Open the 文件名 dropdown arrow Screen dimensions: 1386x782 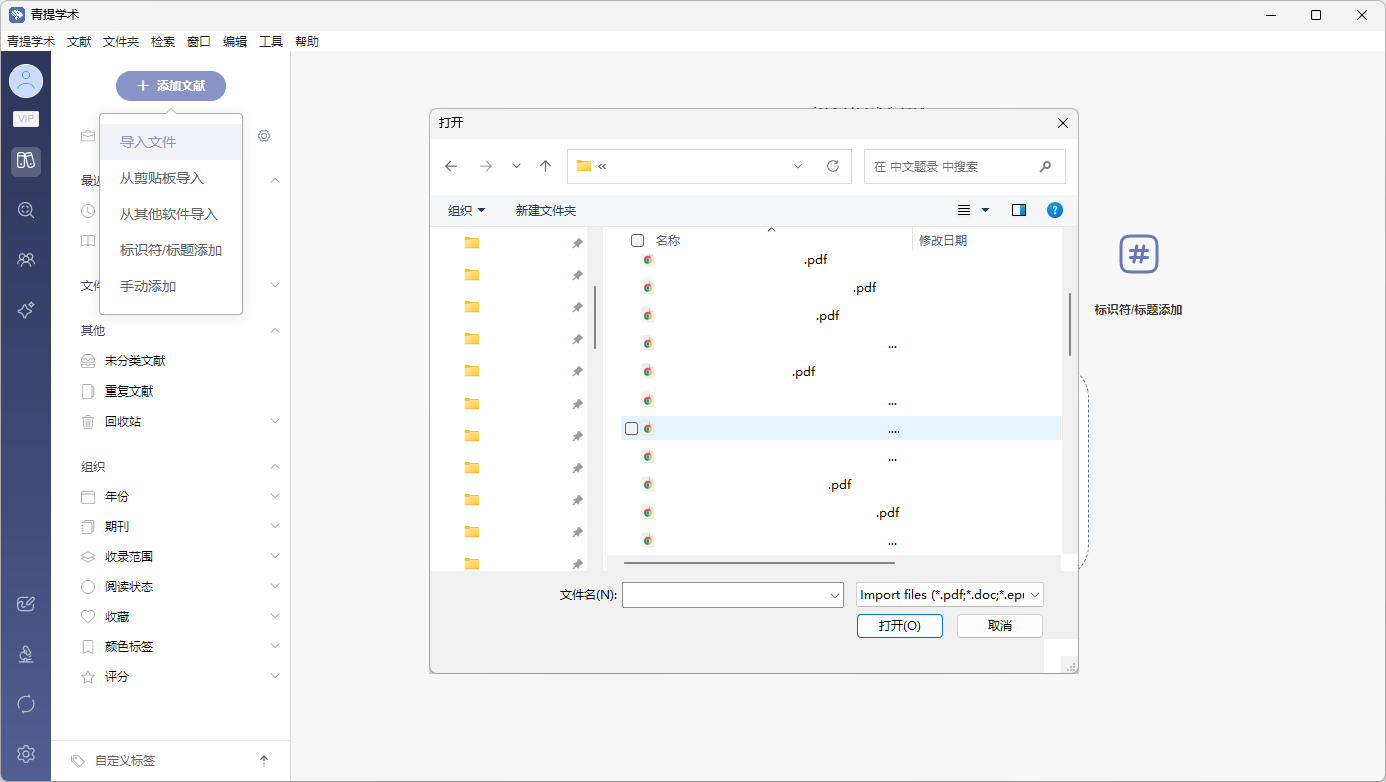(x=835, y=595)
